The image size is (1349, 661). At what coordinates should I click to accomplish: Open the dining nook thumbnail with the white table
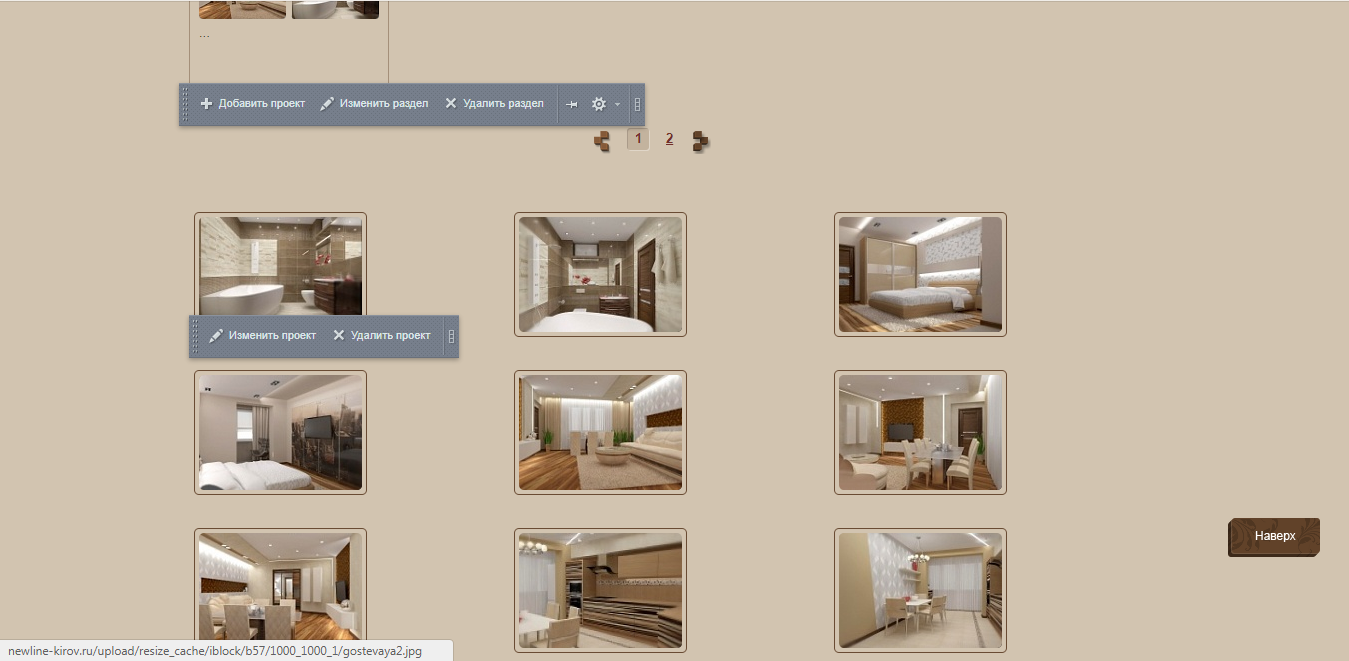(920, 590)
